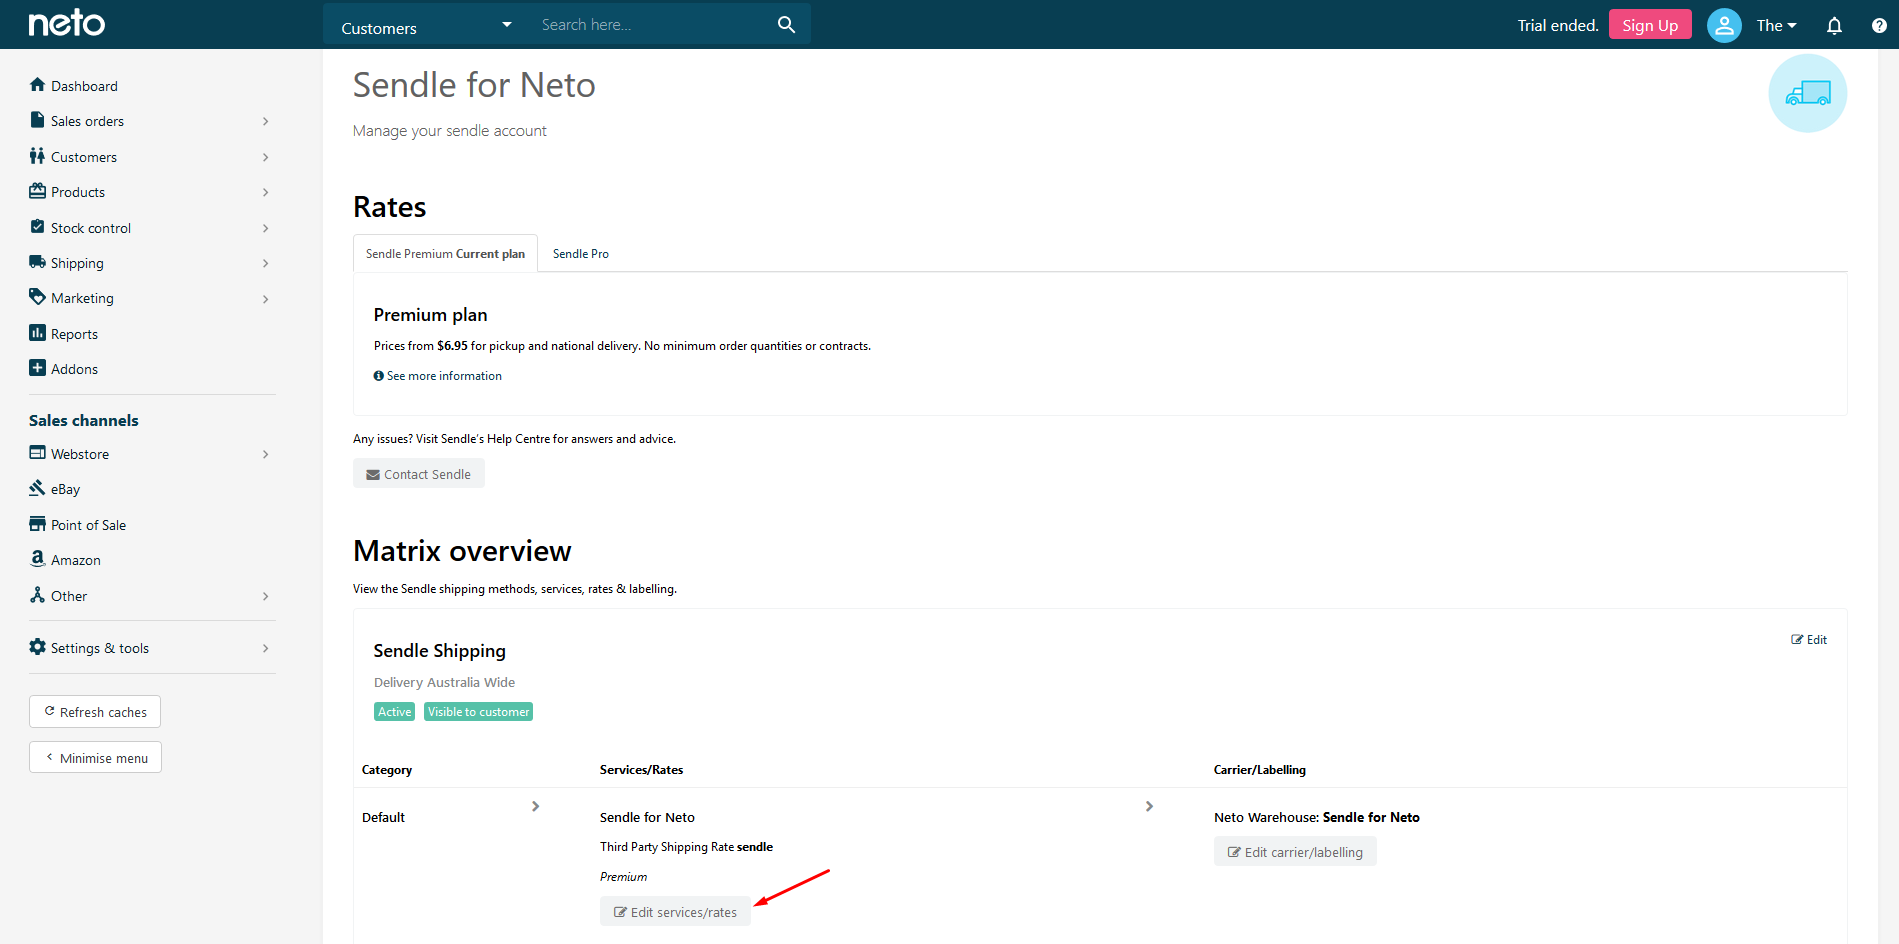Expand the Sales orders submenu chevron
Screen dimensions: 1899x944
pyautogui.click(x=265, y=121)
